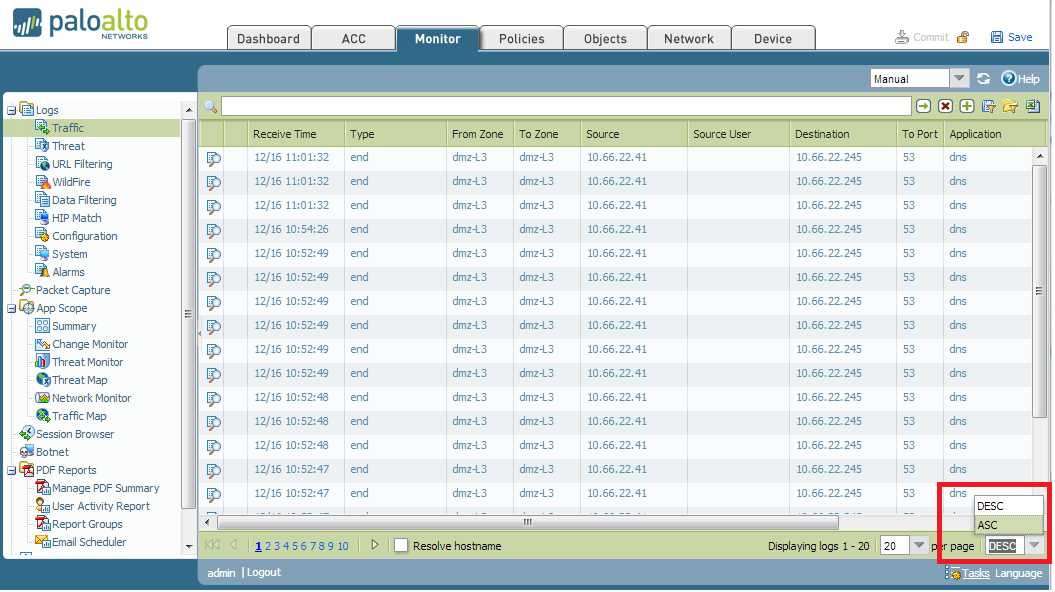The image size is (1055, 592).
Task: Open User Activity Report
Action: click(x=100, y=506)
